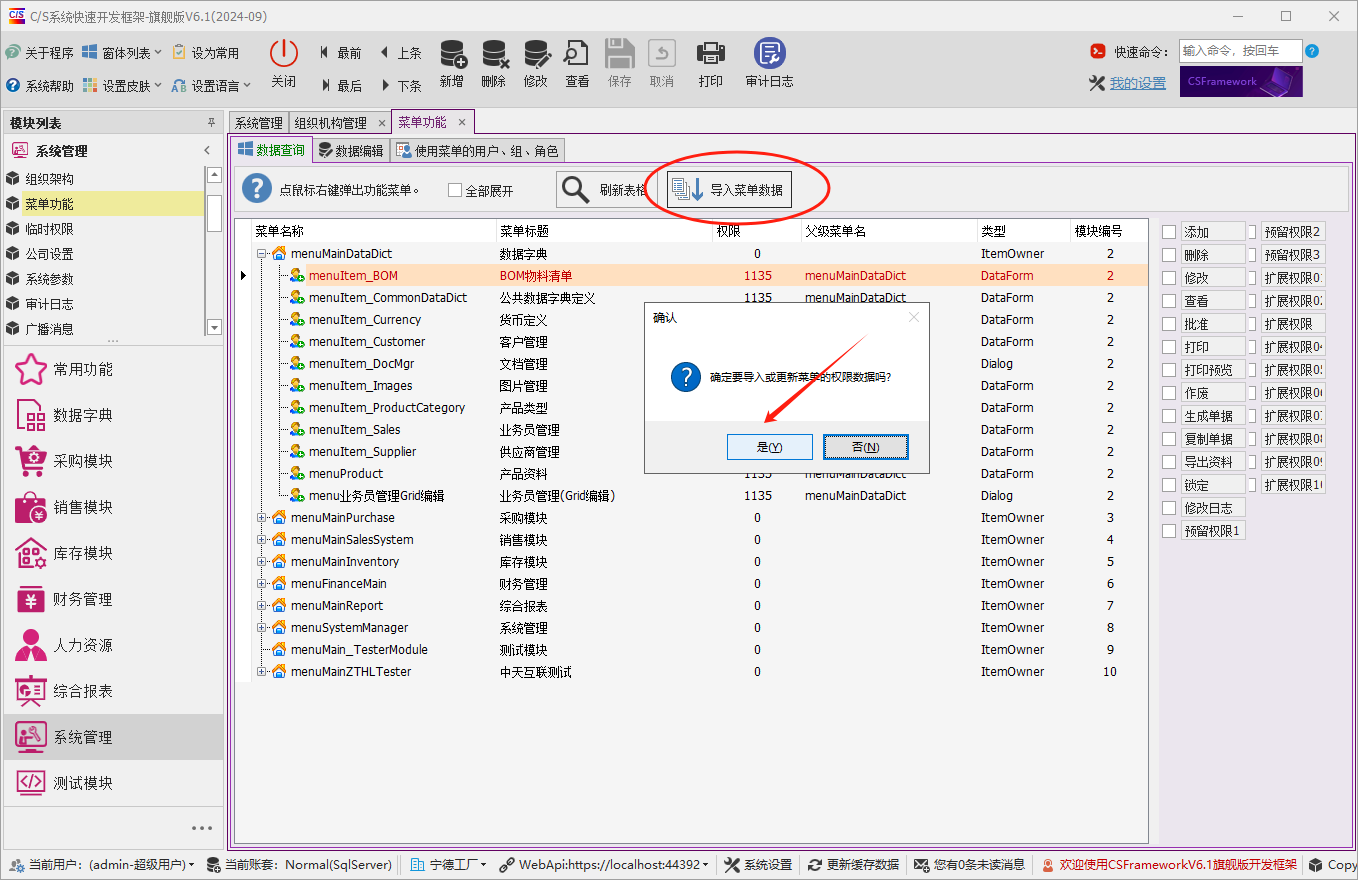Click the 新增 database add icon
The height and width of the screenshot is (880, 1358).
pos(452,54)
